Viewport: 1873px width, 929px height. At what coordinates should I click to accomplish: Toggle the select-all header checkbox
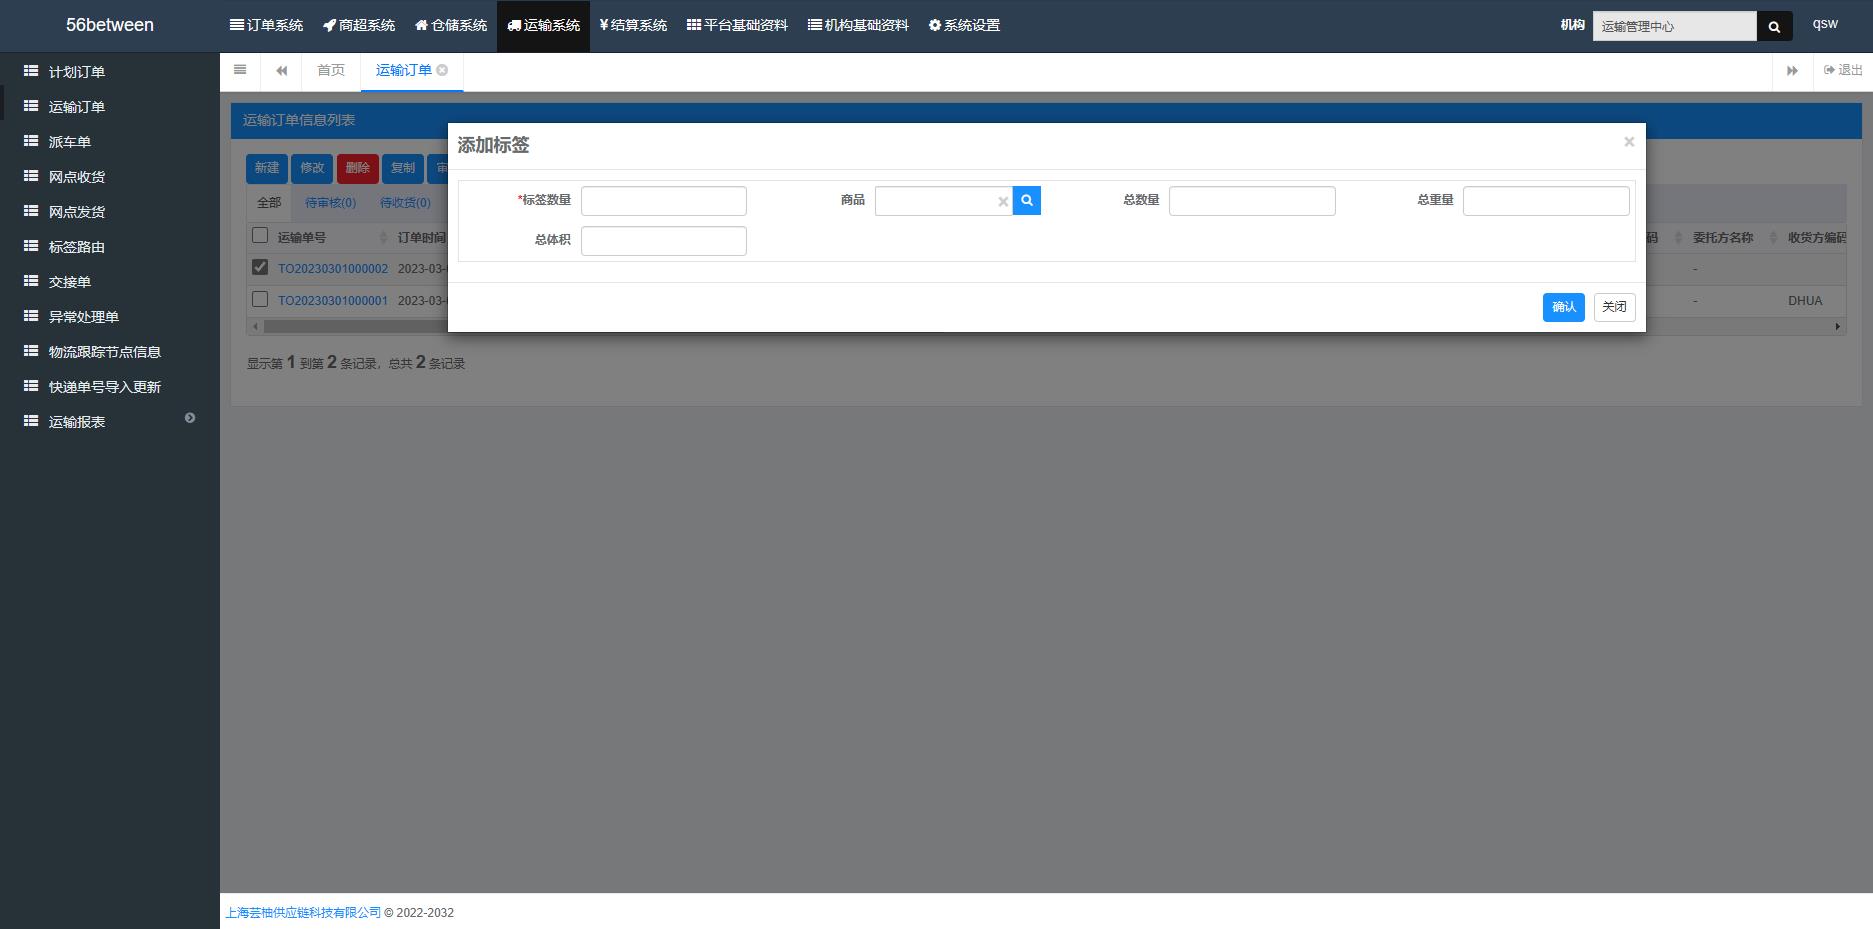[260, 236]
